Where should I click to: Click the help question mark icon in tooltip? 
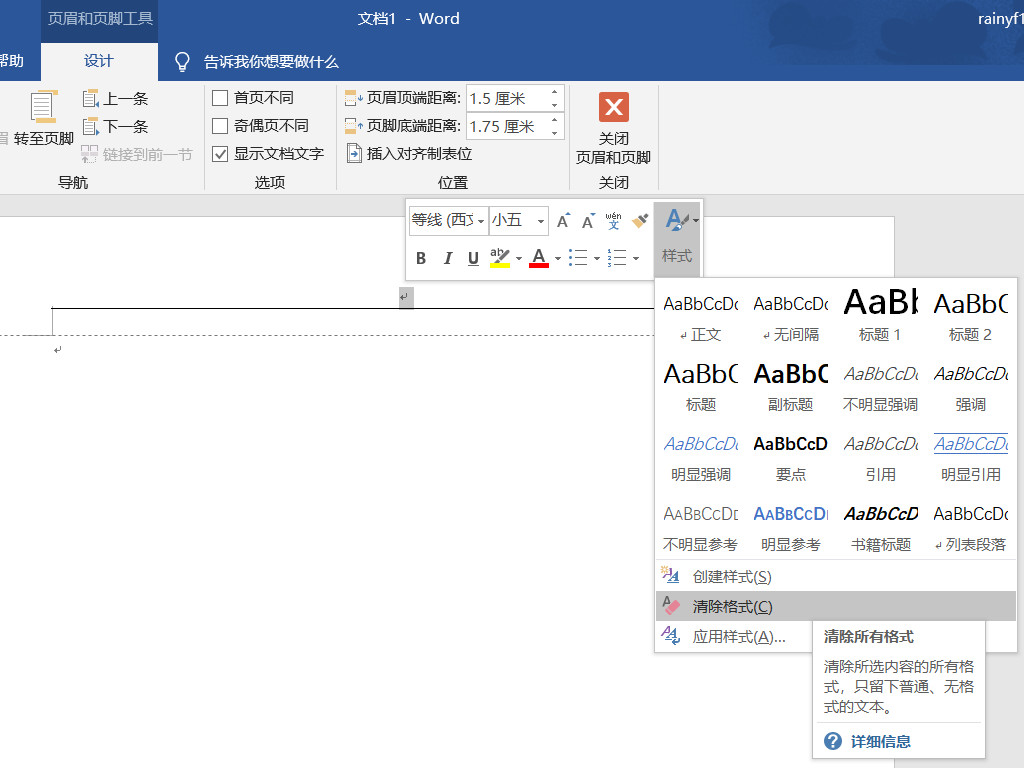tap(833, 741)
